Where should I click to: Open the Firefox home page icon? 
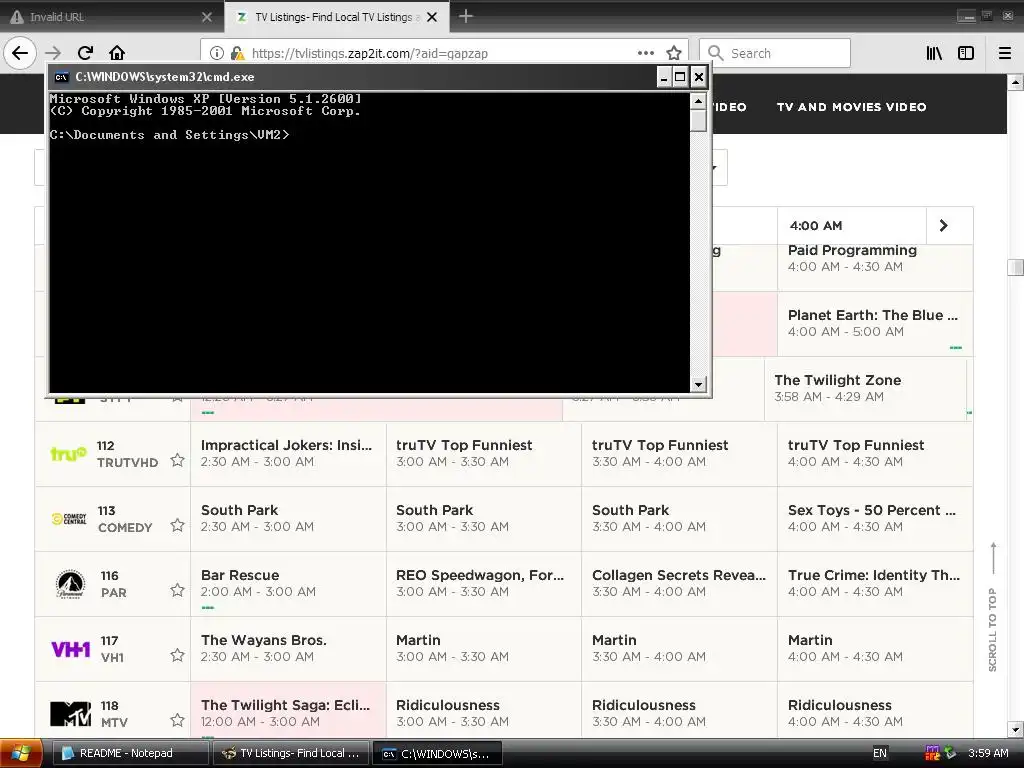[x=117, y=53]
